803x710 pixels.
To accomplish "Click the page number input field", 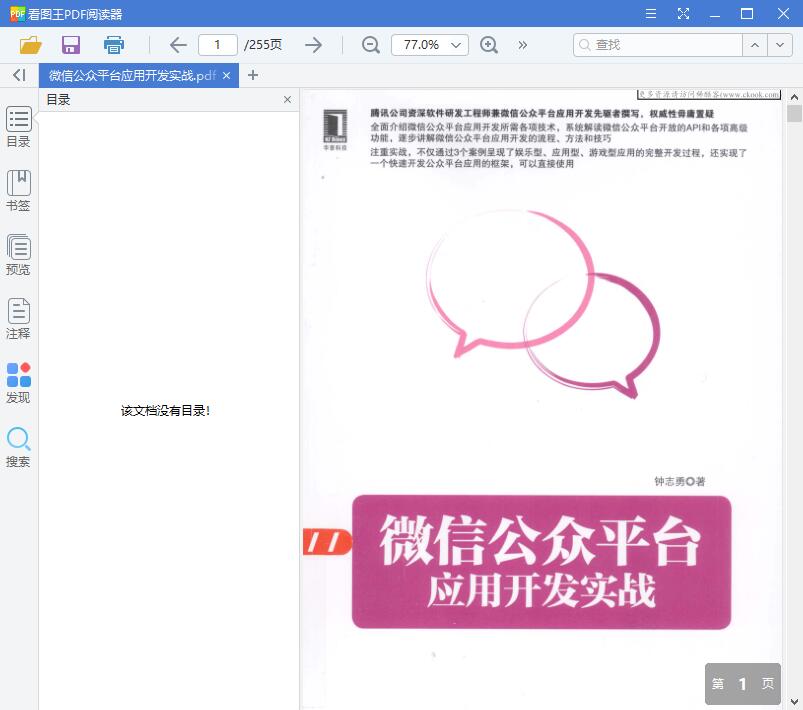I will click(218, 45).
